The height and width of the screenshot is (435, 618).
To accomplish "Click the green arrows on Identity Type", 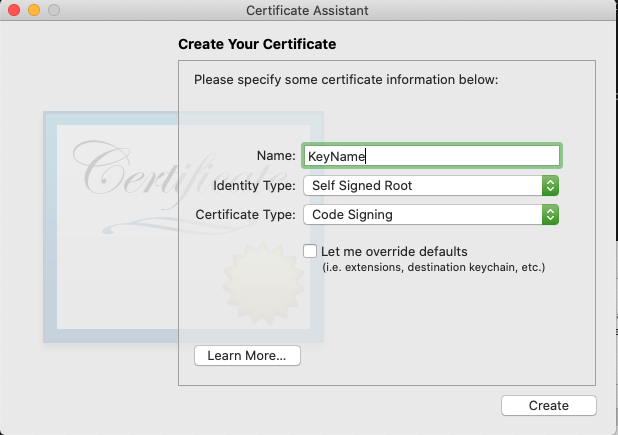I will click(549, 185).
